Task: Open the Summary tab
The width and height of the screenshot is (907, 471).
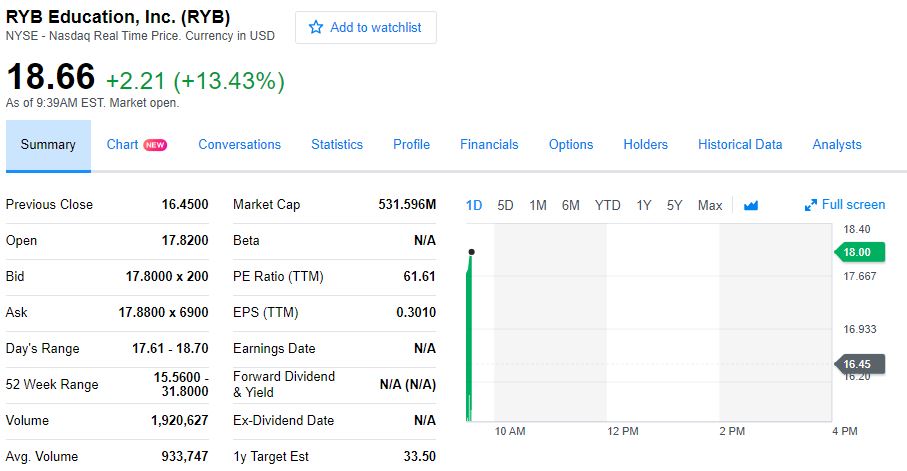Action: [48, 145]
